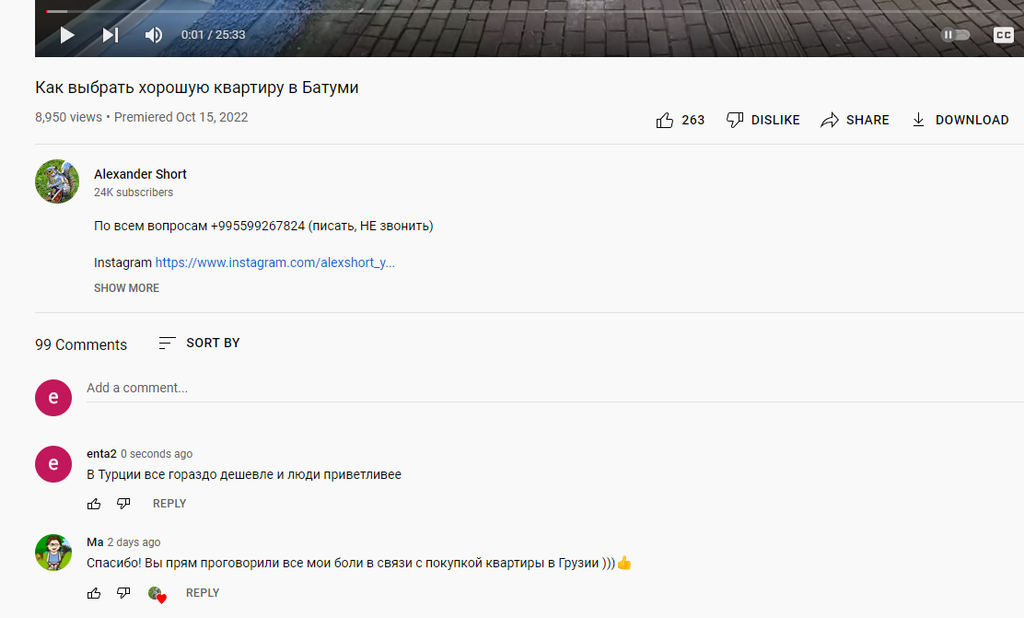
Task: Open enta2 username link
Action: [x=101, y=453]
